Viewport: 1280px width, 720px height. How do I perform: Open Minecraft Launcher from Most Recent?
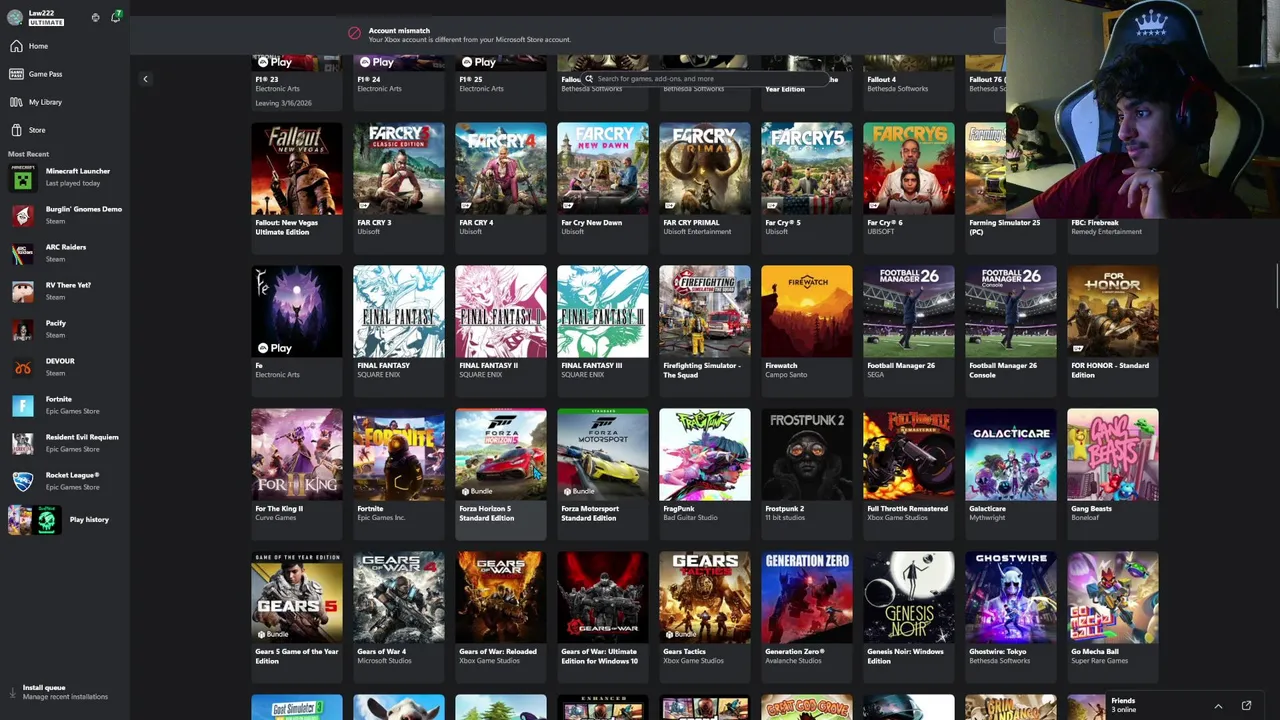click(x=65, y=177)
